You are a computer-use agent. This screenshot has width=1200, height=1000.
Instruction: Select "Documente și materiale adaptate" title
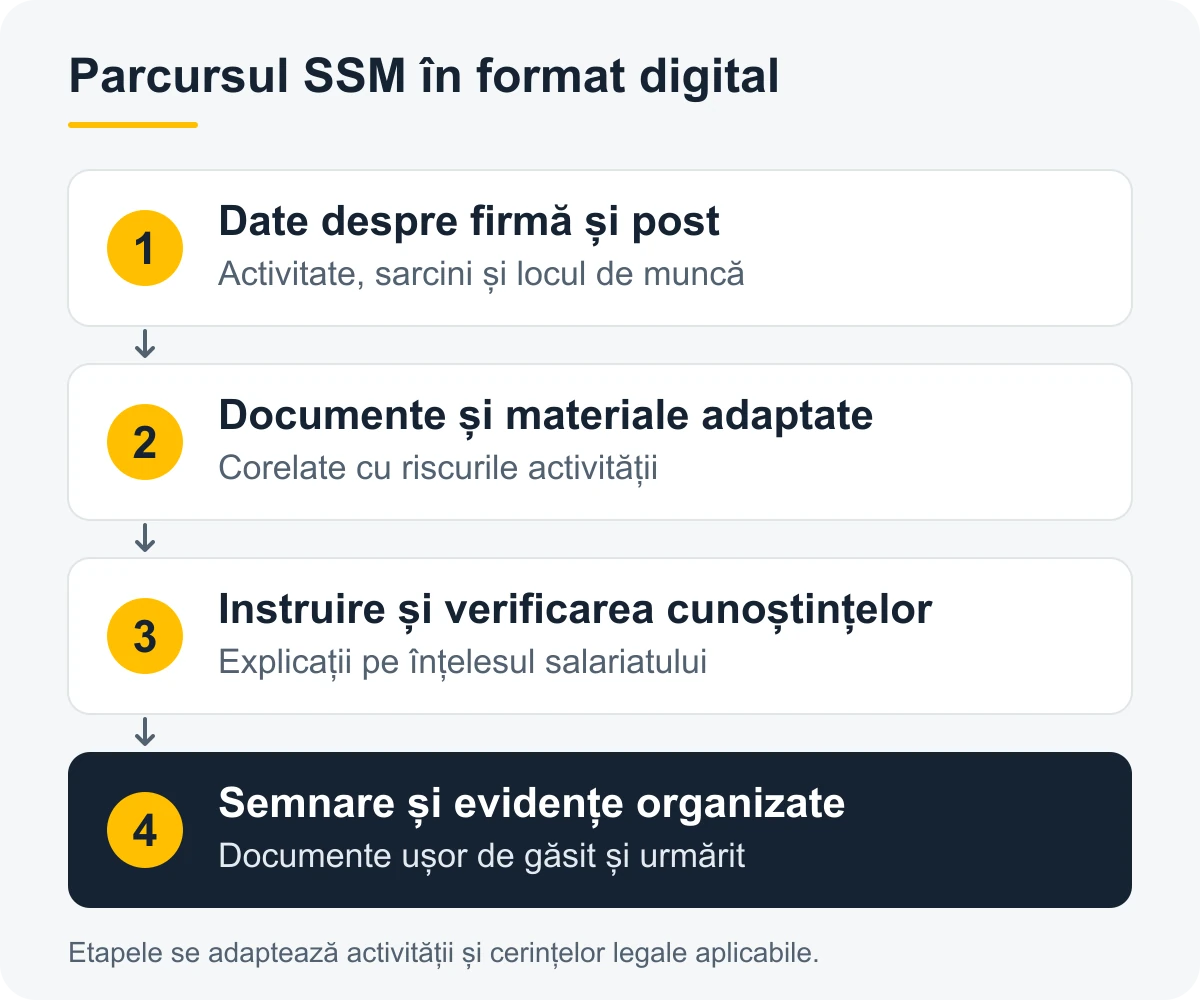point(546,416)
